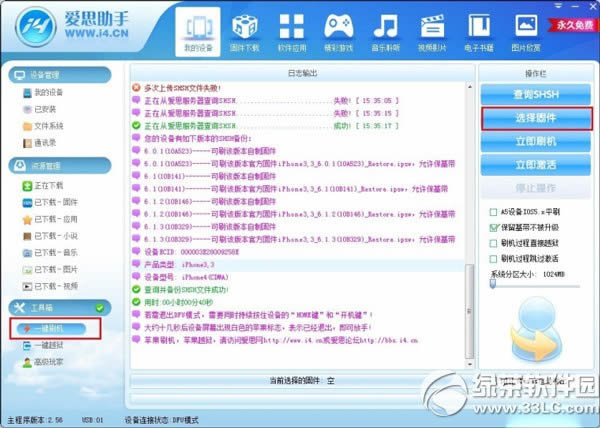Open the 视频影片 clapperboard icon
Screen dimensions: 600x428
tap(432, 33)
